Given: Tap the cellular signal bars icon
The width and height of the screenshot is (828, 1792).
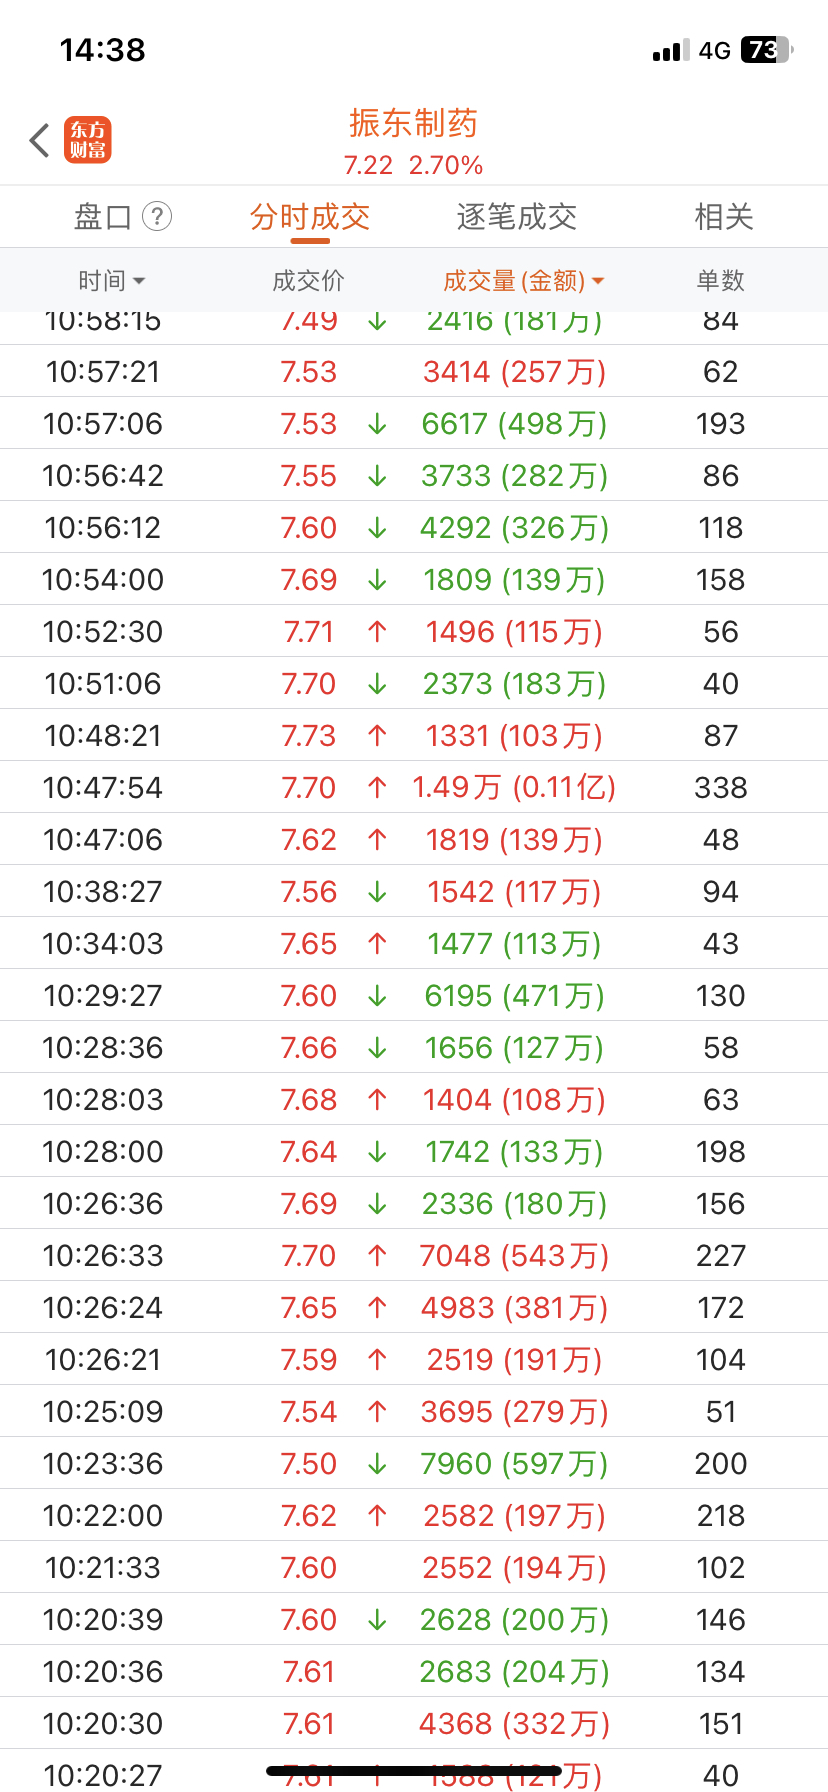Looking at the screenshot, I should pyautogui.click(x=671, y=50).
